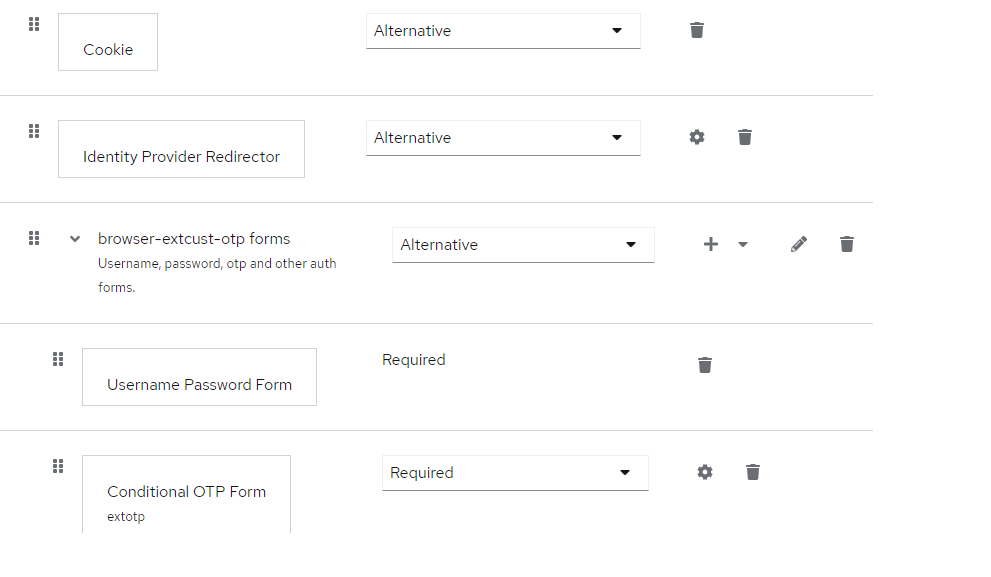This screenshot has height=577, width=991.
Task: Click drag handle of Identity Provider Redirector
Action: [34, 131]
